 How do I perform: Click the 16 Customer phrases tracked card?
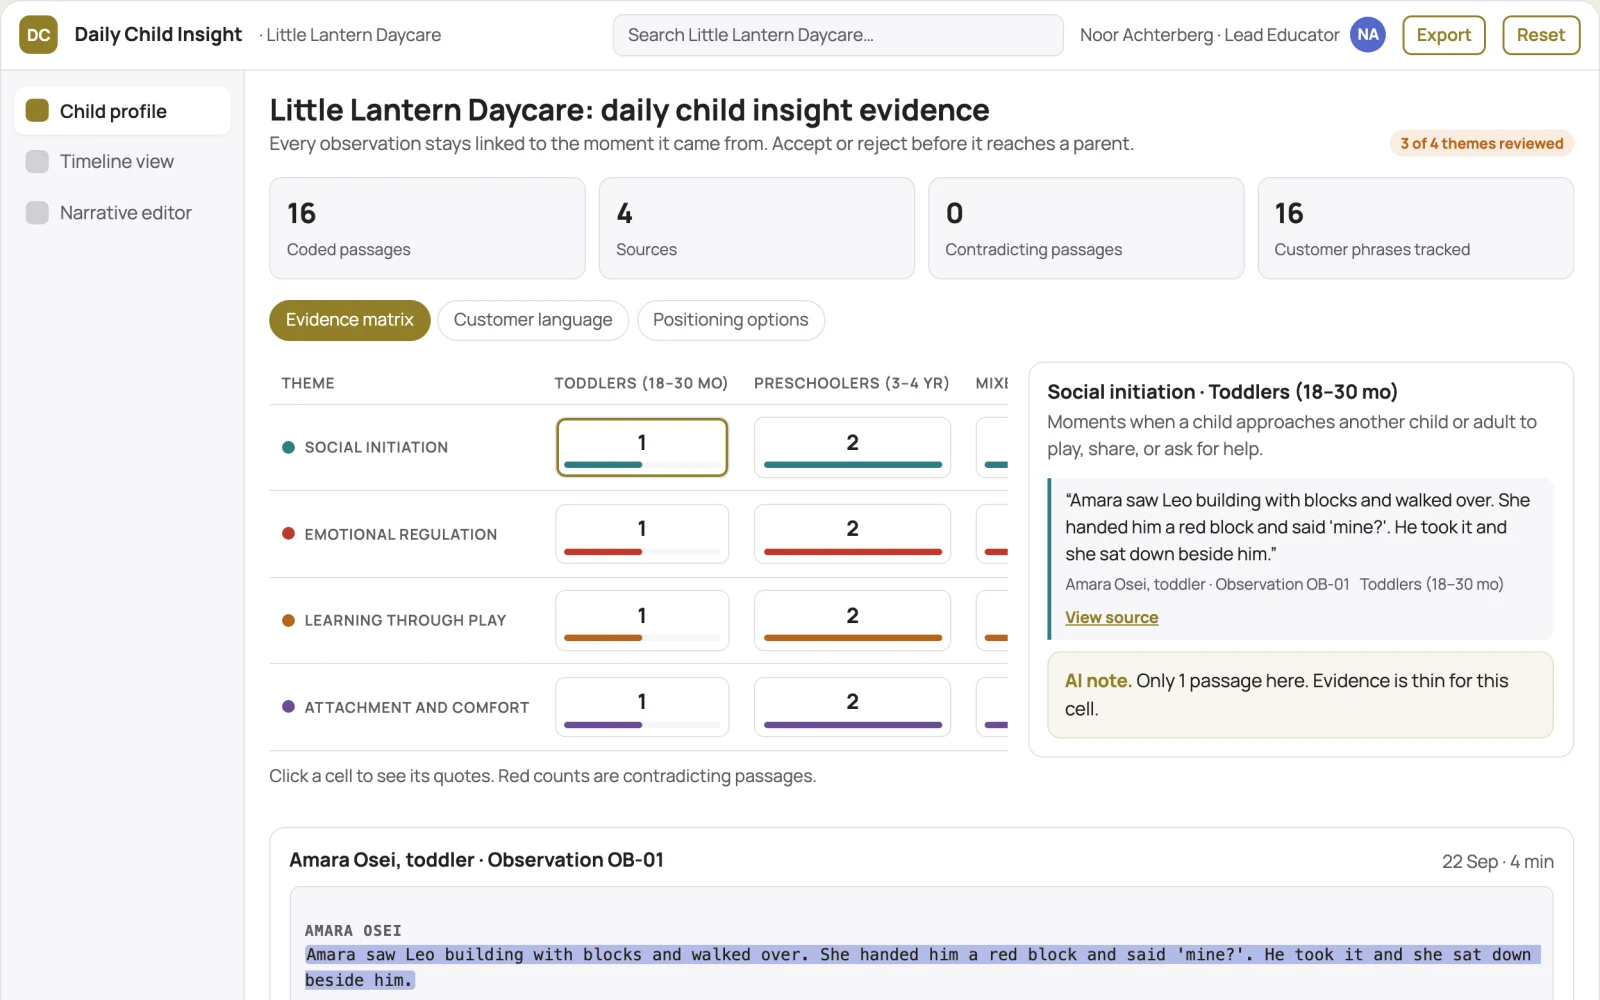[x=1415, y=228]
